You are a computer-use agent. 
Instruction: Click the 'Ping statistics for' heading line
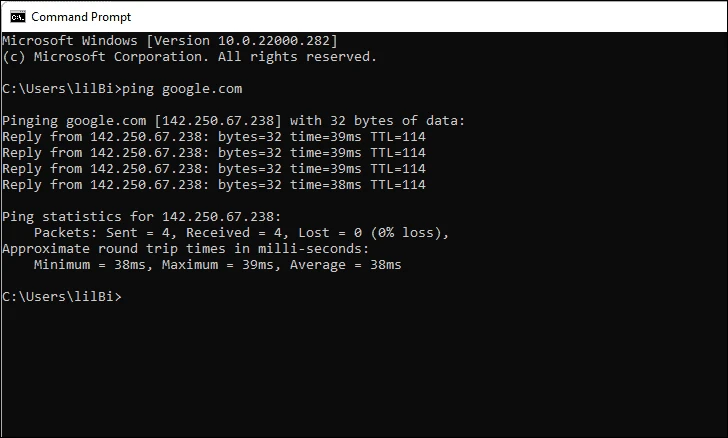(142, 217)
